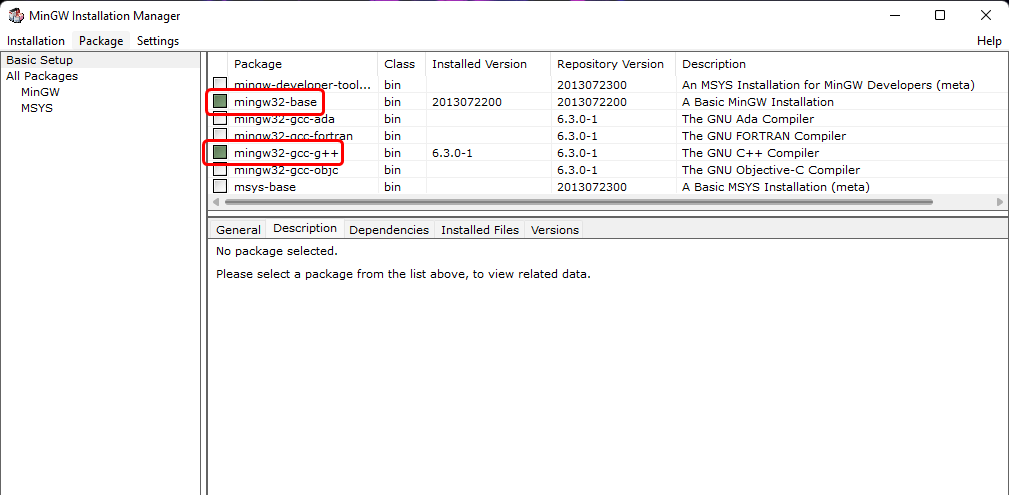Viewport: 1009px width, 495px height.
Task: Toggle checkbox for mingw-developer-toolkit package
Action: 220,84
